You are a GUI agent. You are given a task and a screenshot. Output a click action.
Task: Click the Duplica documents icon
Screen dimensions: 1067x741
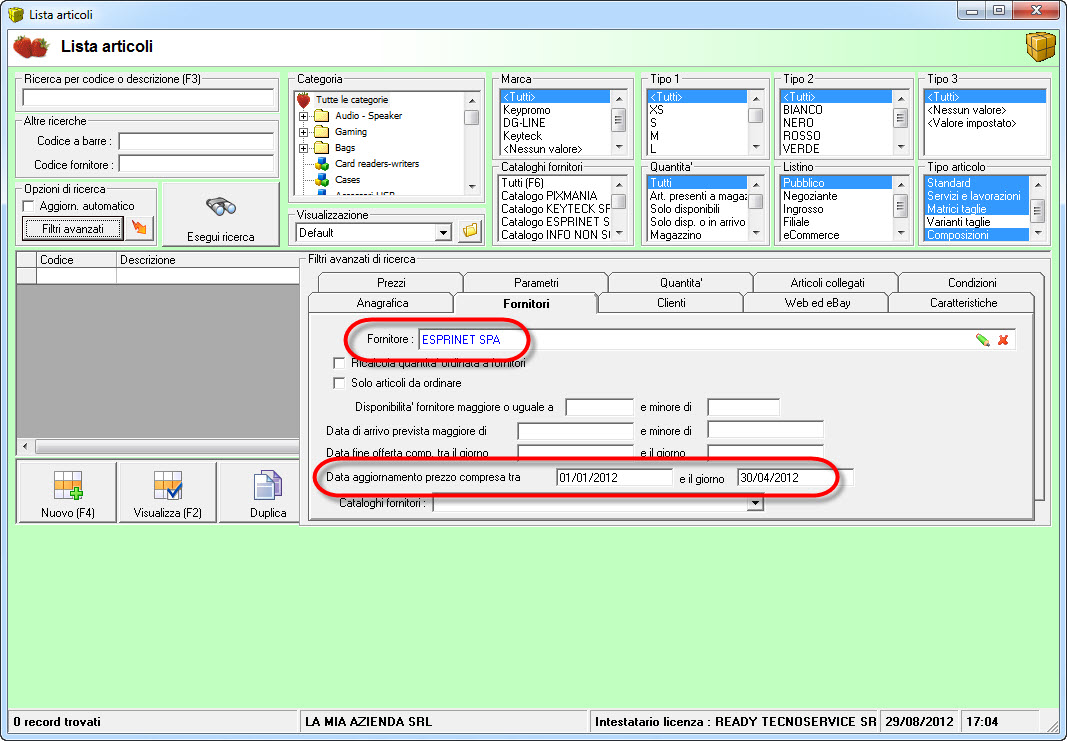pos(267,486)
